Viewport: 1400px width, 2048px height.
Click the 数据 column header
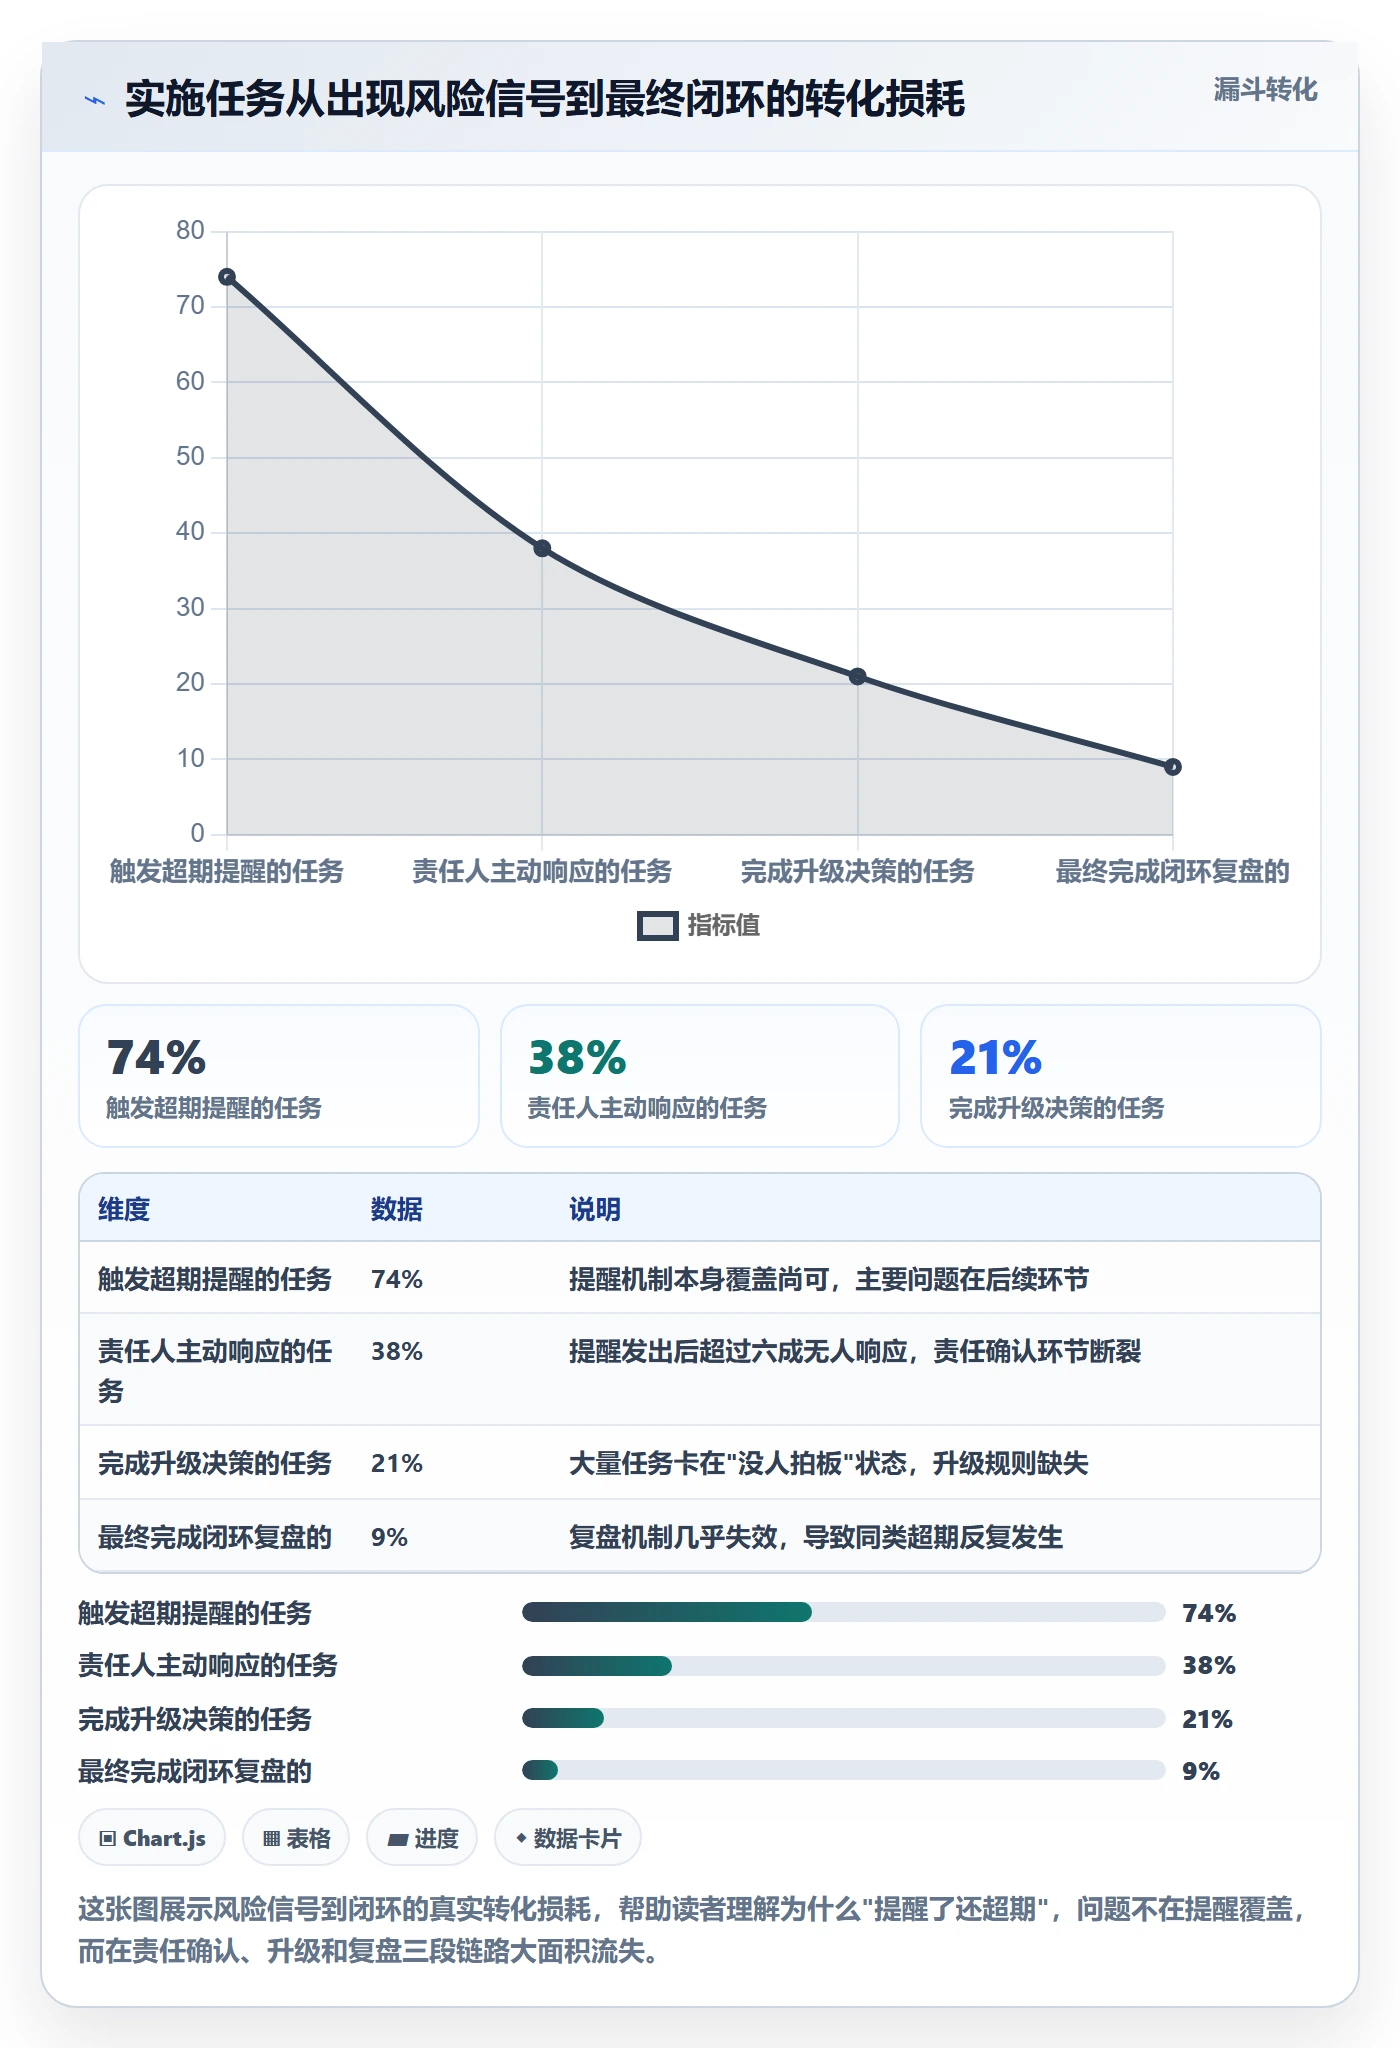point(397,1209)
